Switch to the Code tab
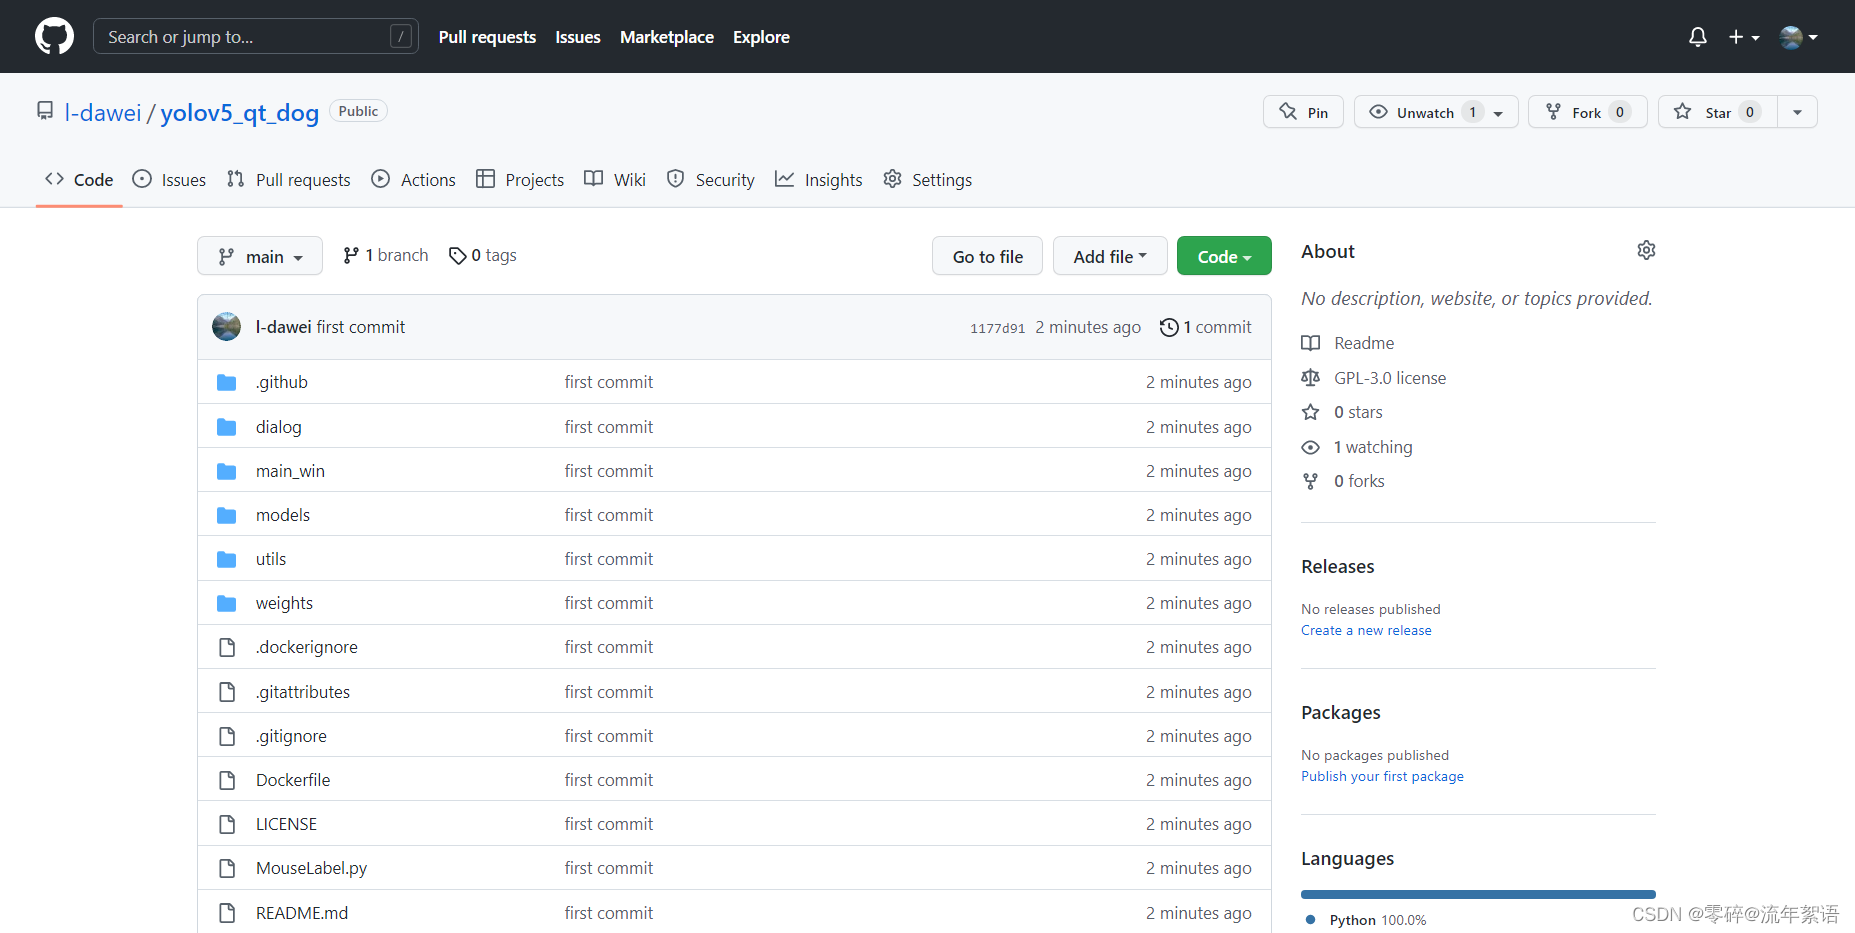 click(79, 180)
